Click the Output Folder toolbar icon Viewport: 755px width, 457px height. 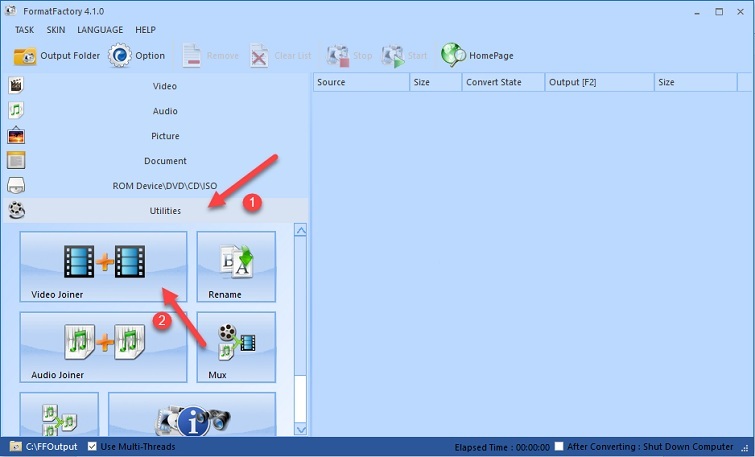25,56
